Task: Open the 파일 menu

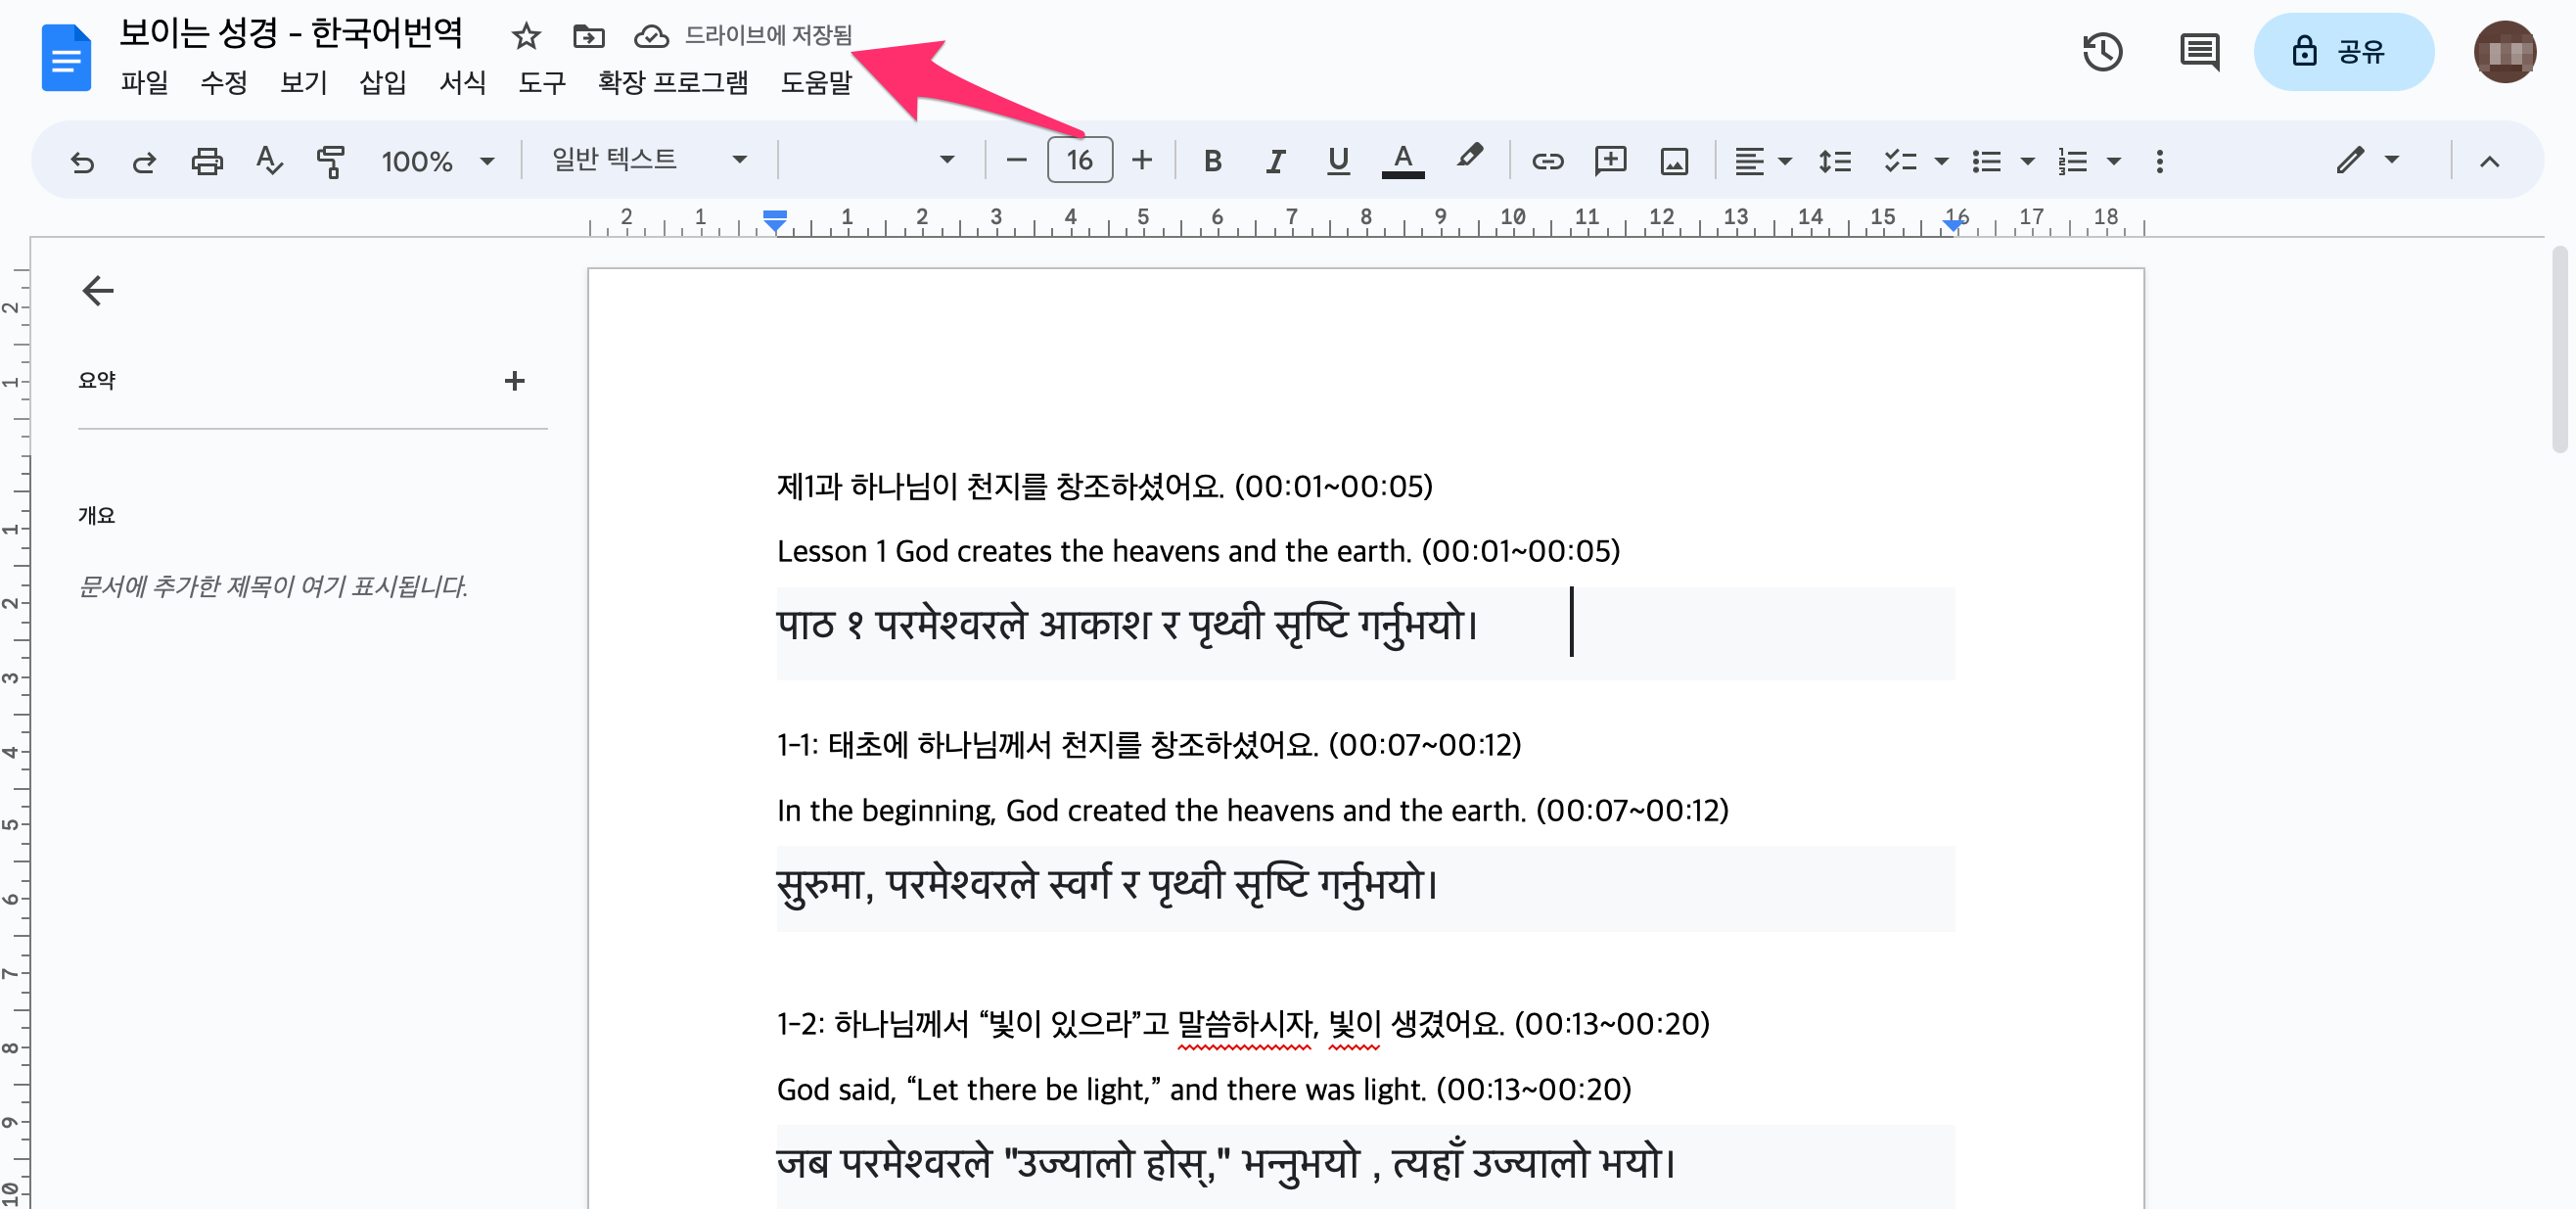Action: tap(144, 82)
